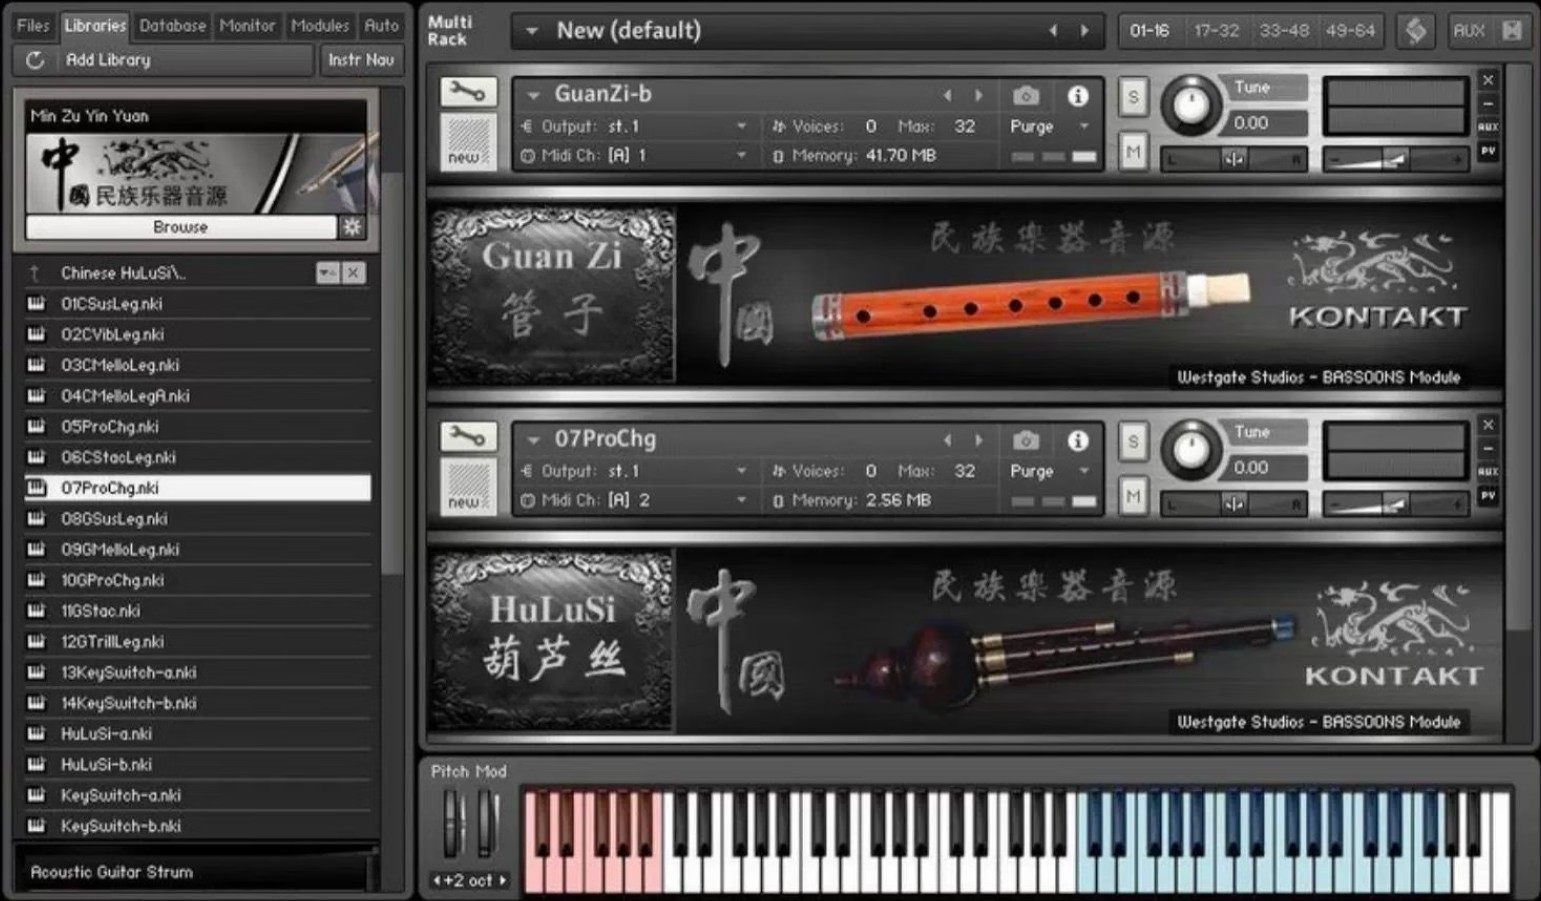
Task: Shift keyboard octave up with right arrow
Action: click(x=503, y=880)
